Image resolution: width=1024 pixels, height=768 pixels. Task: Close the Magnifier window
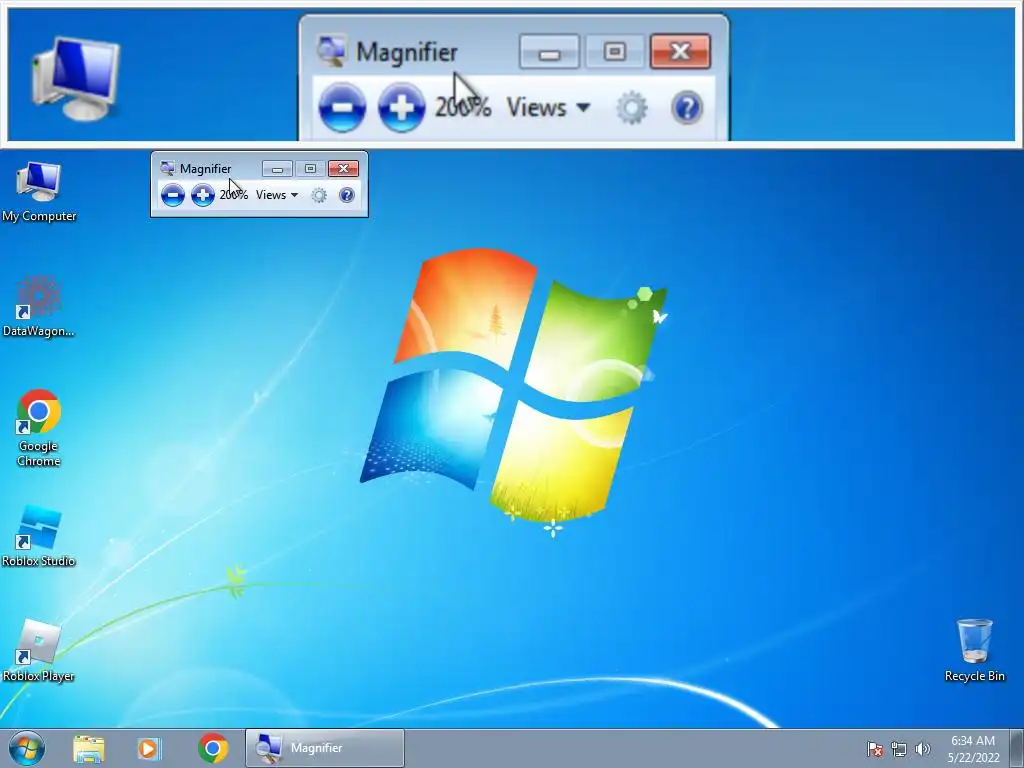click(344, 168)
